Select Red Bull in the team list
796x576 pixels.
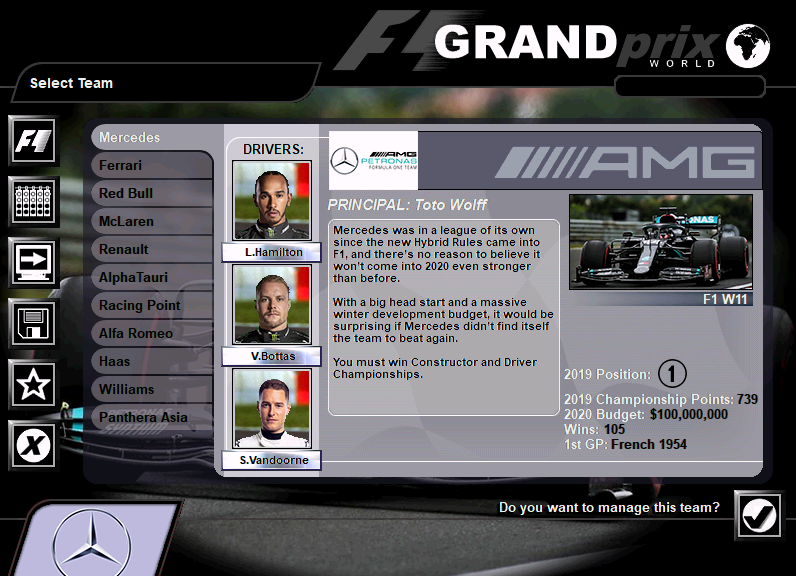(152, 193)
